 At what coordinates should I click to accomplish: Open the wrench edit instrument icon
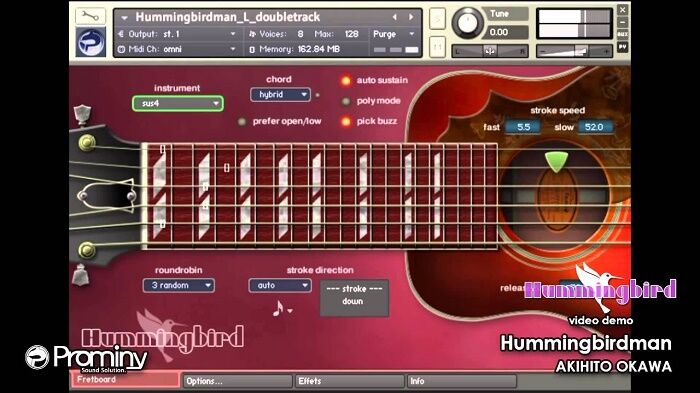pyautogui.click(x=91, y=16)
